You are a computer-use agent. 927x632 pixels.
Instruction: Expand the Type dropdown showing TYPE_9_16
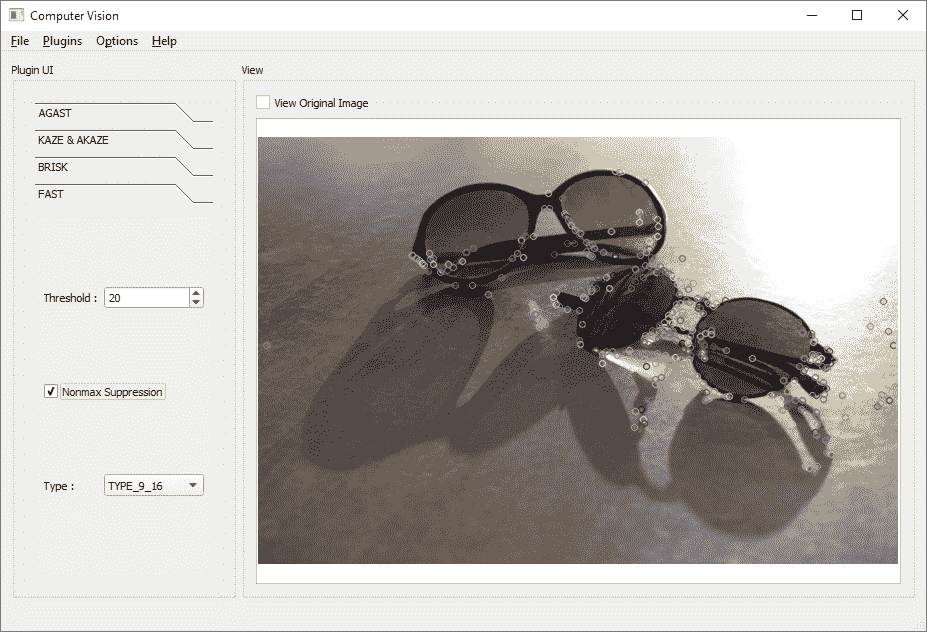point(154,486)
